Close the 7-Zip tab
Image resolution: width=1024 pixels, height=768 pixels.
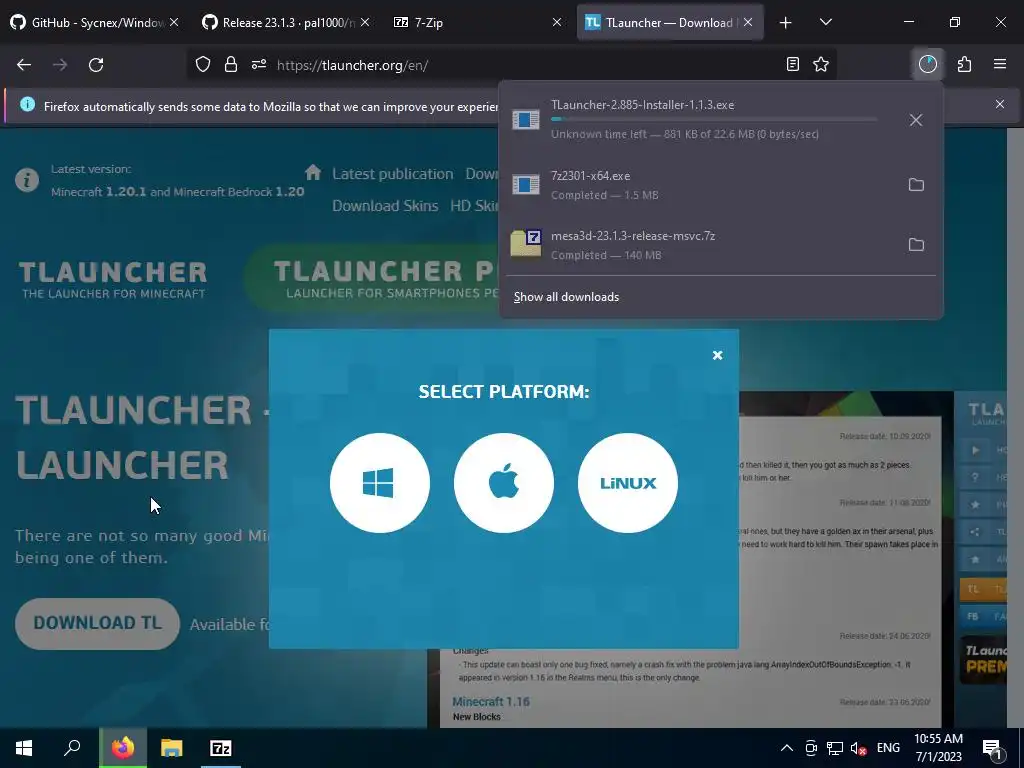[556, 23]
